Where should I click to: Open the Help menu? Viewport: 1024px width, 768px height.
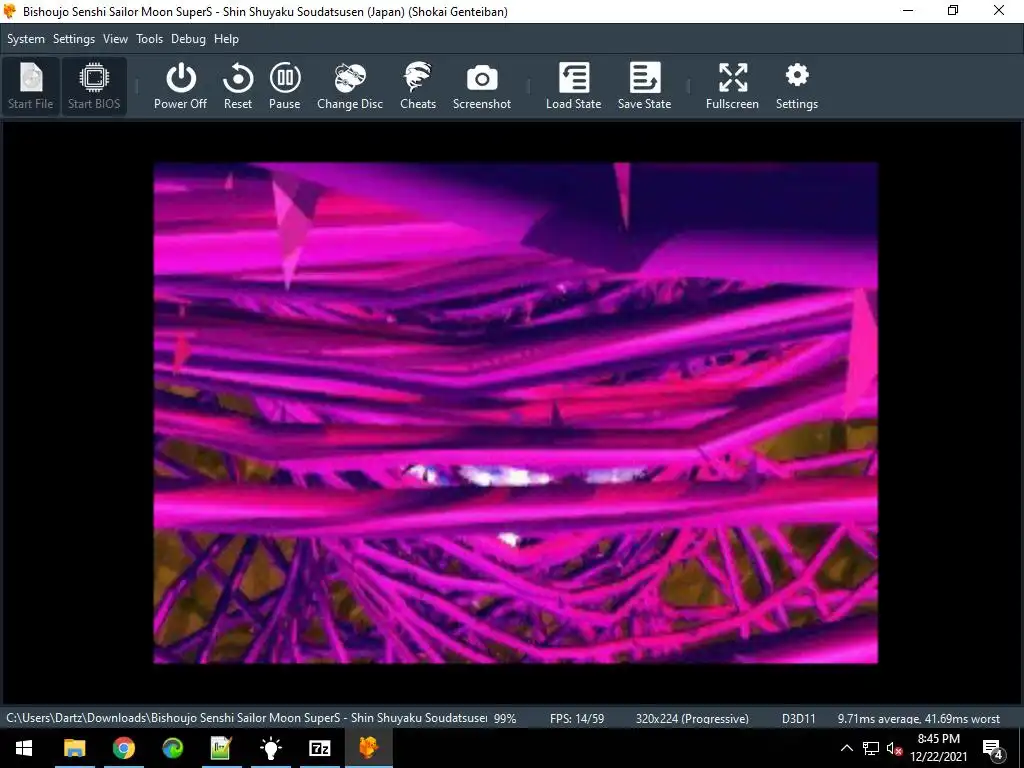[x=227, y=39]
